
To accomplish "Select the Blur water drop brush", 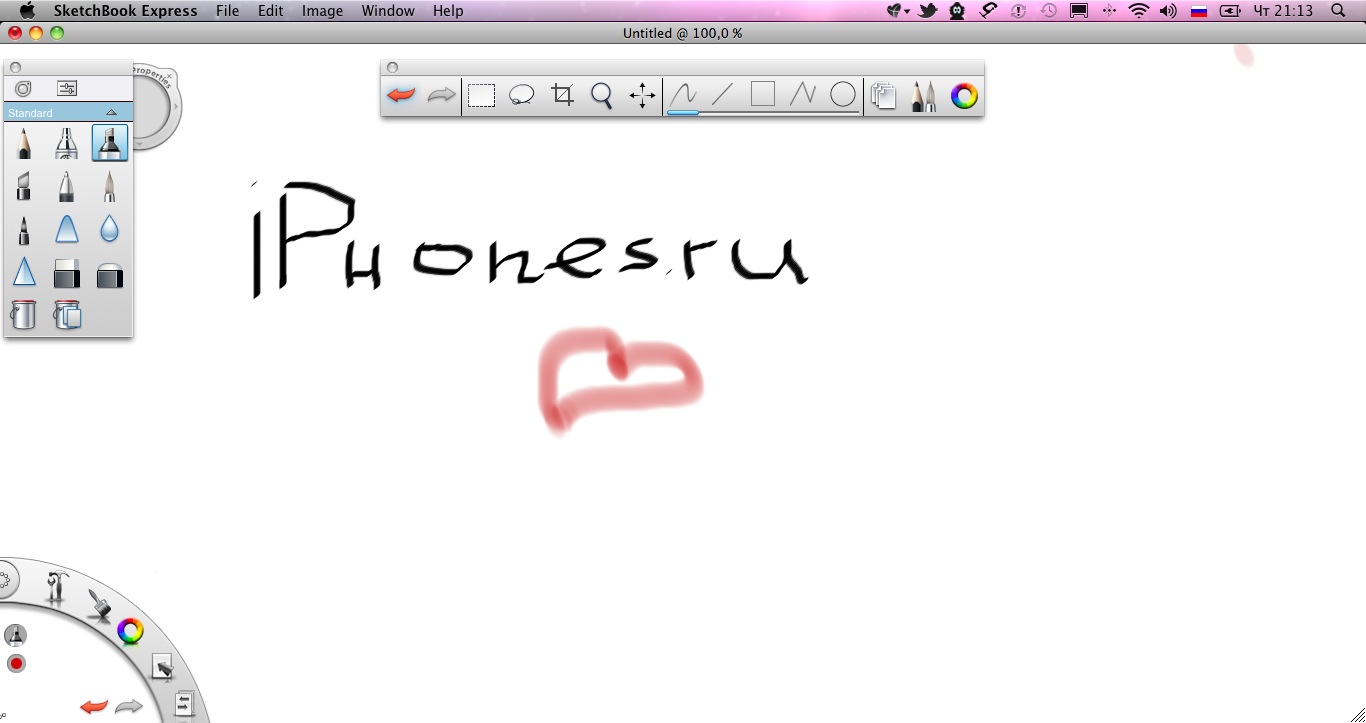I will [110, 229].
